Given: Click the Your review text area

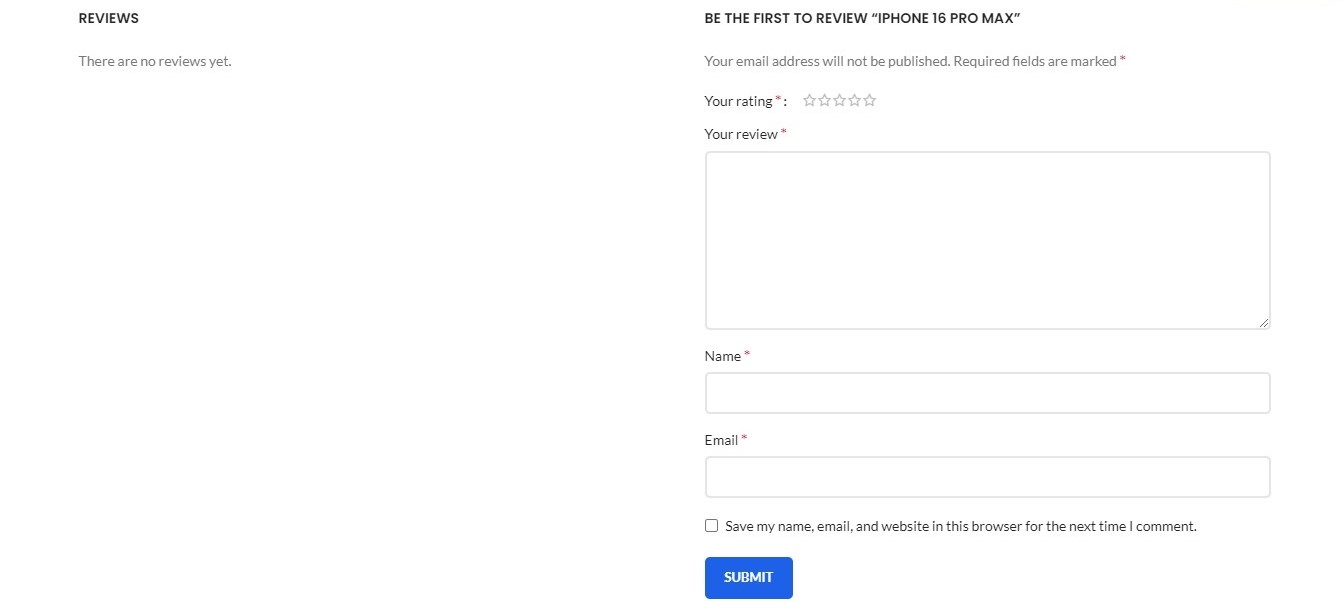Looking at the screenshot, I should (987, 240).
